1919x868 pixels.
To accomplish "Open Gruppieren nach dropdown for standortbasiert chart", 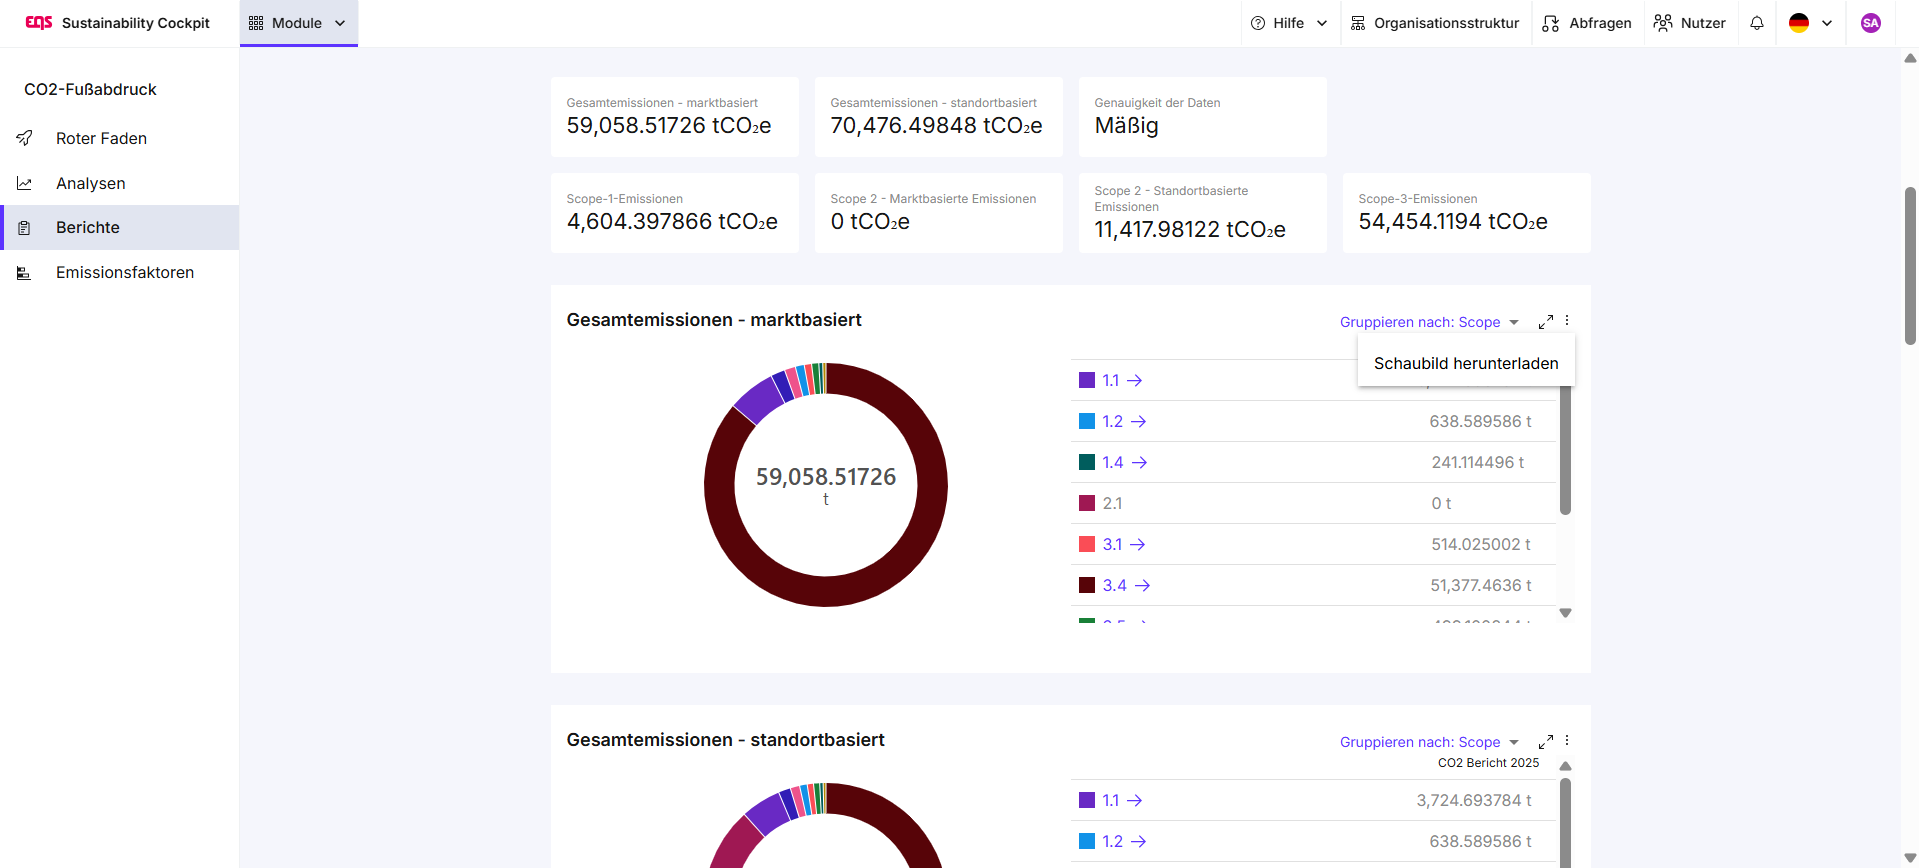I will click(1429, 742).
